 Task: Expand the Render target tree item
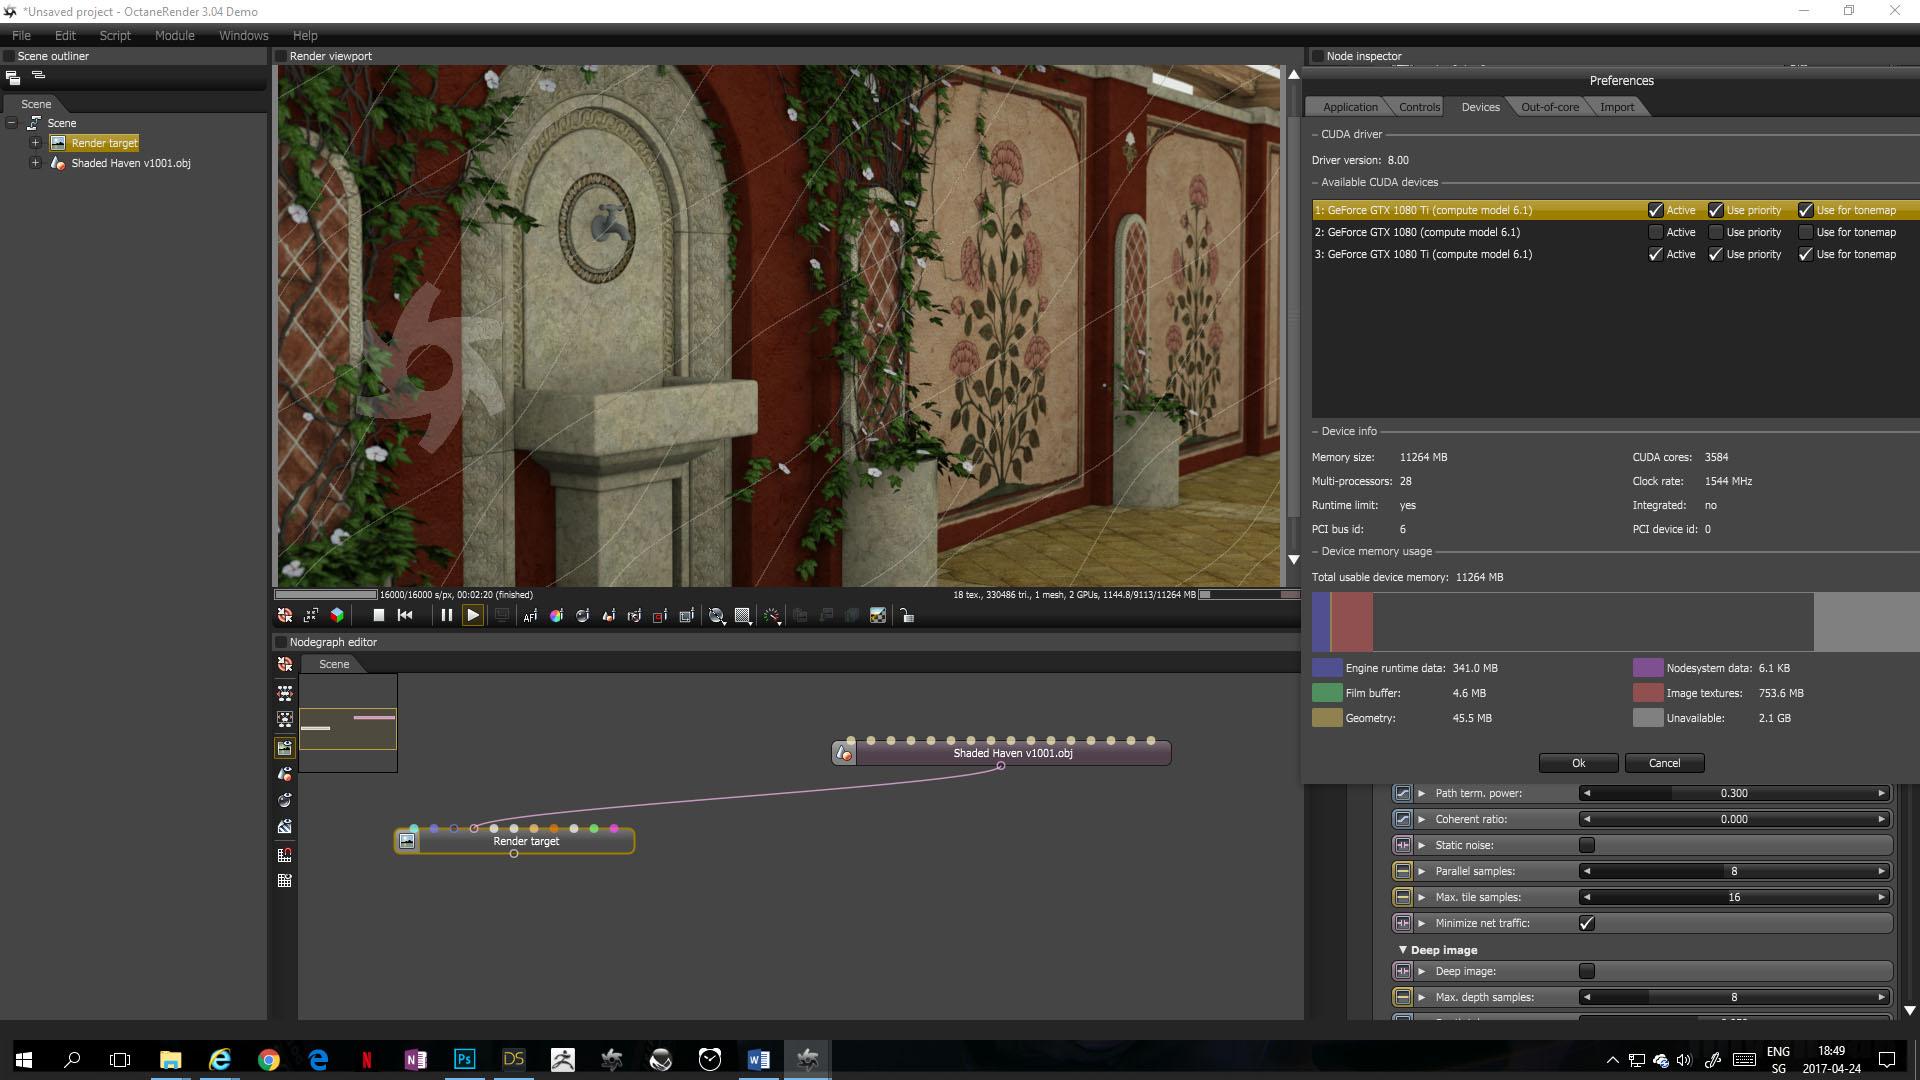coord(35,143)
